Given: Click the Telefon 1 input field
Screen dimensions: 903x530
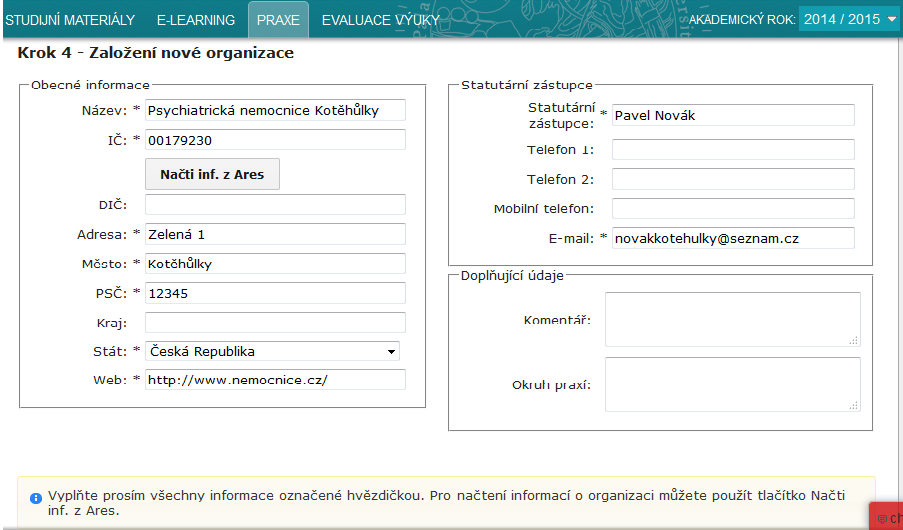Looking at the screenshot, I should click(733, 150).
